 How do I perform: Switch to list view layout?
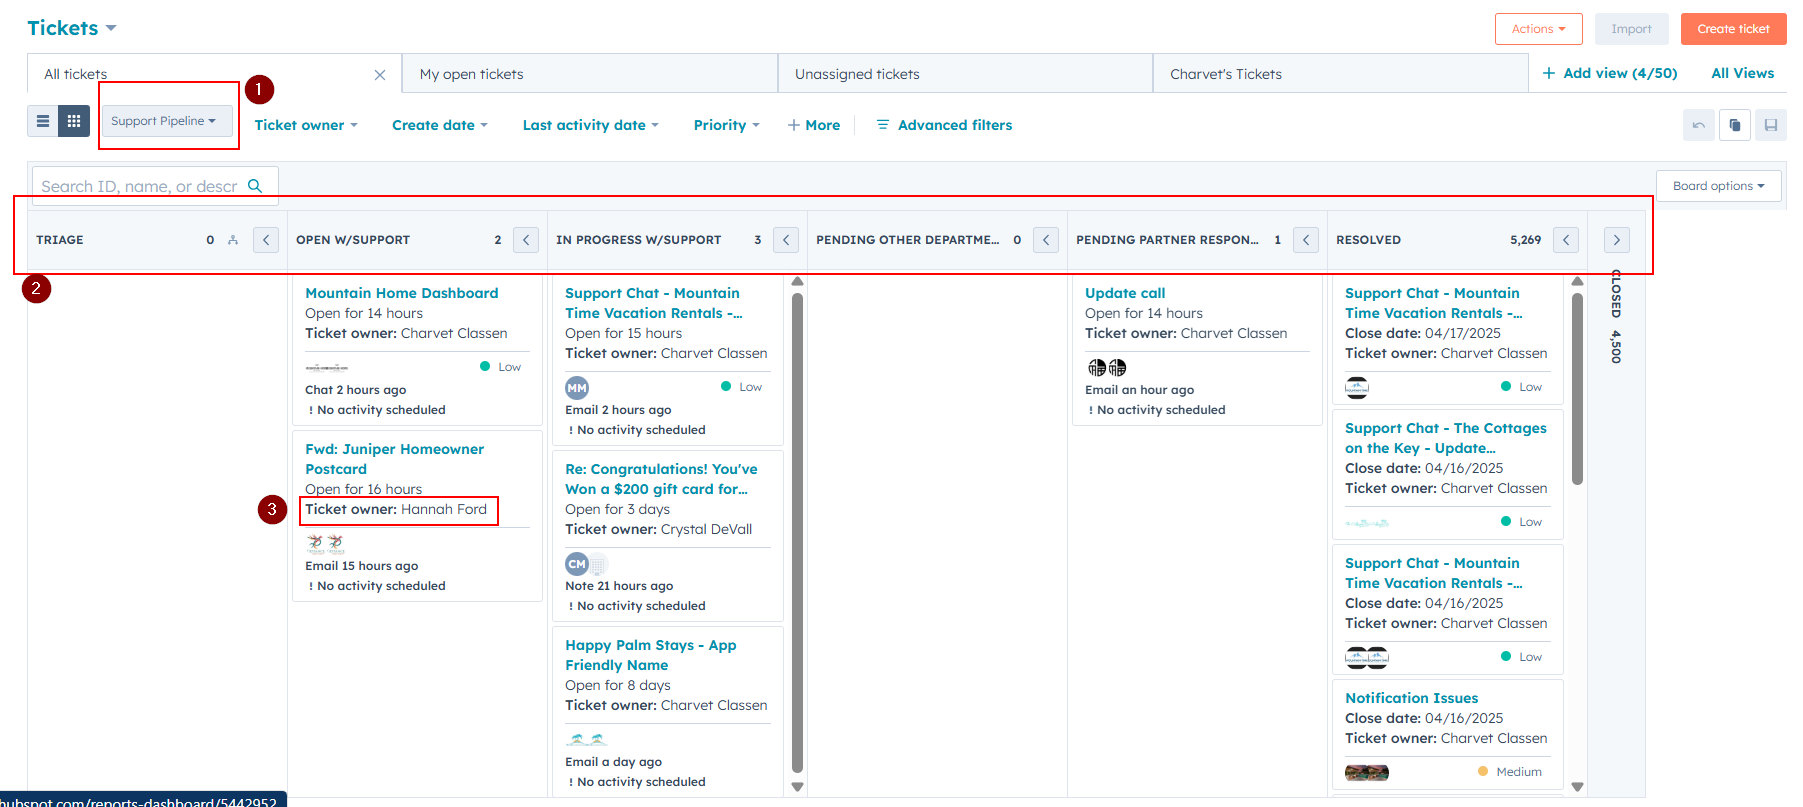pos(43,121)
